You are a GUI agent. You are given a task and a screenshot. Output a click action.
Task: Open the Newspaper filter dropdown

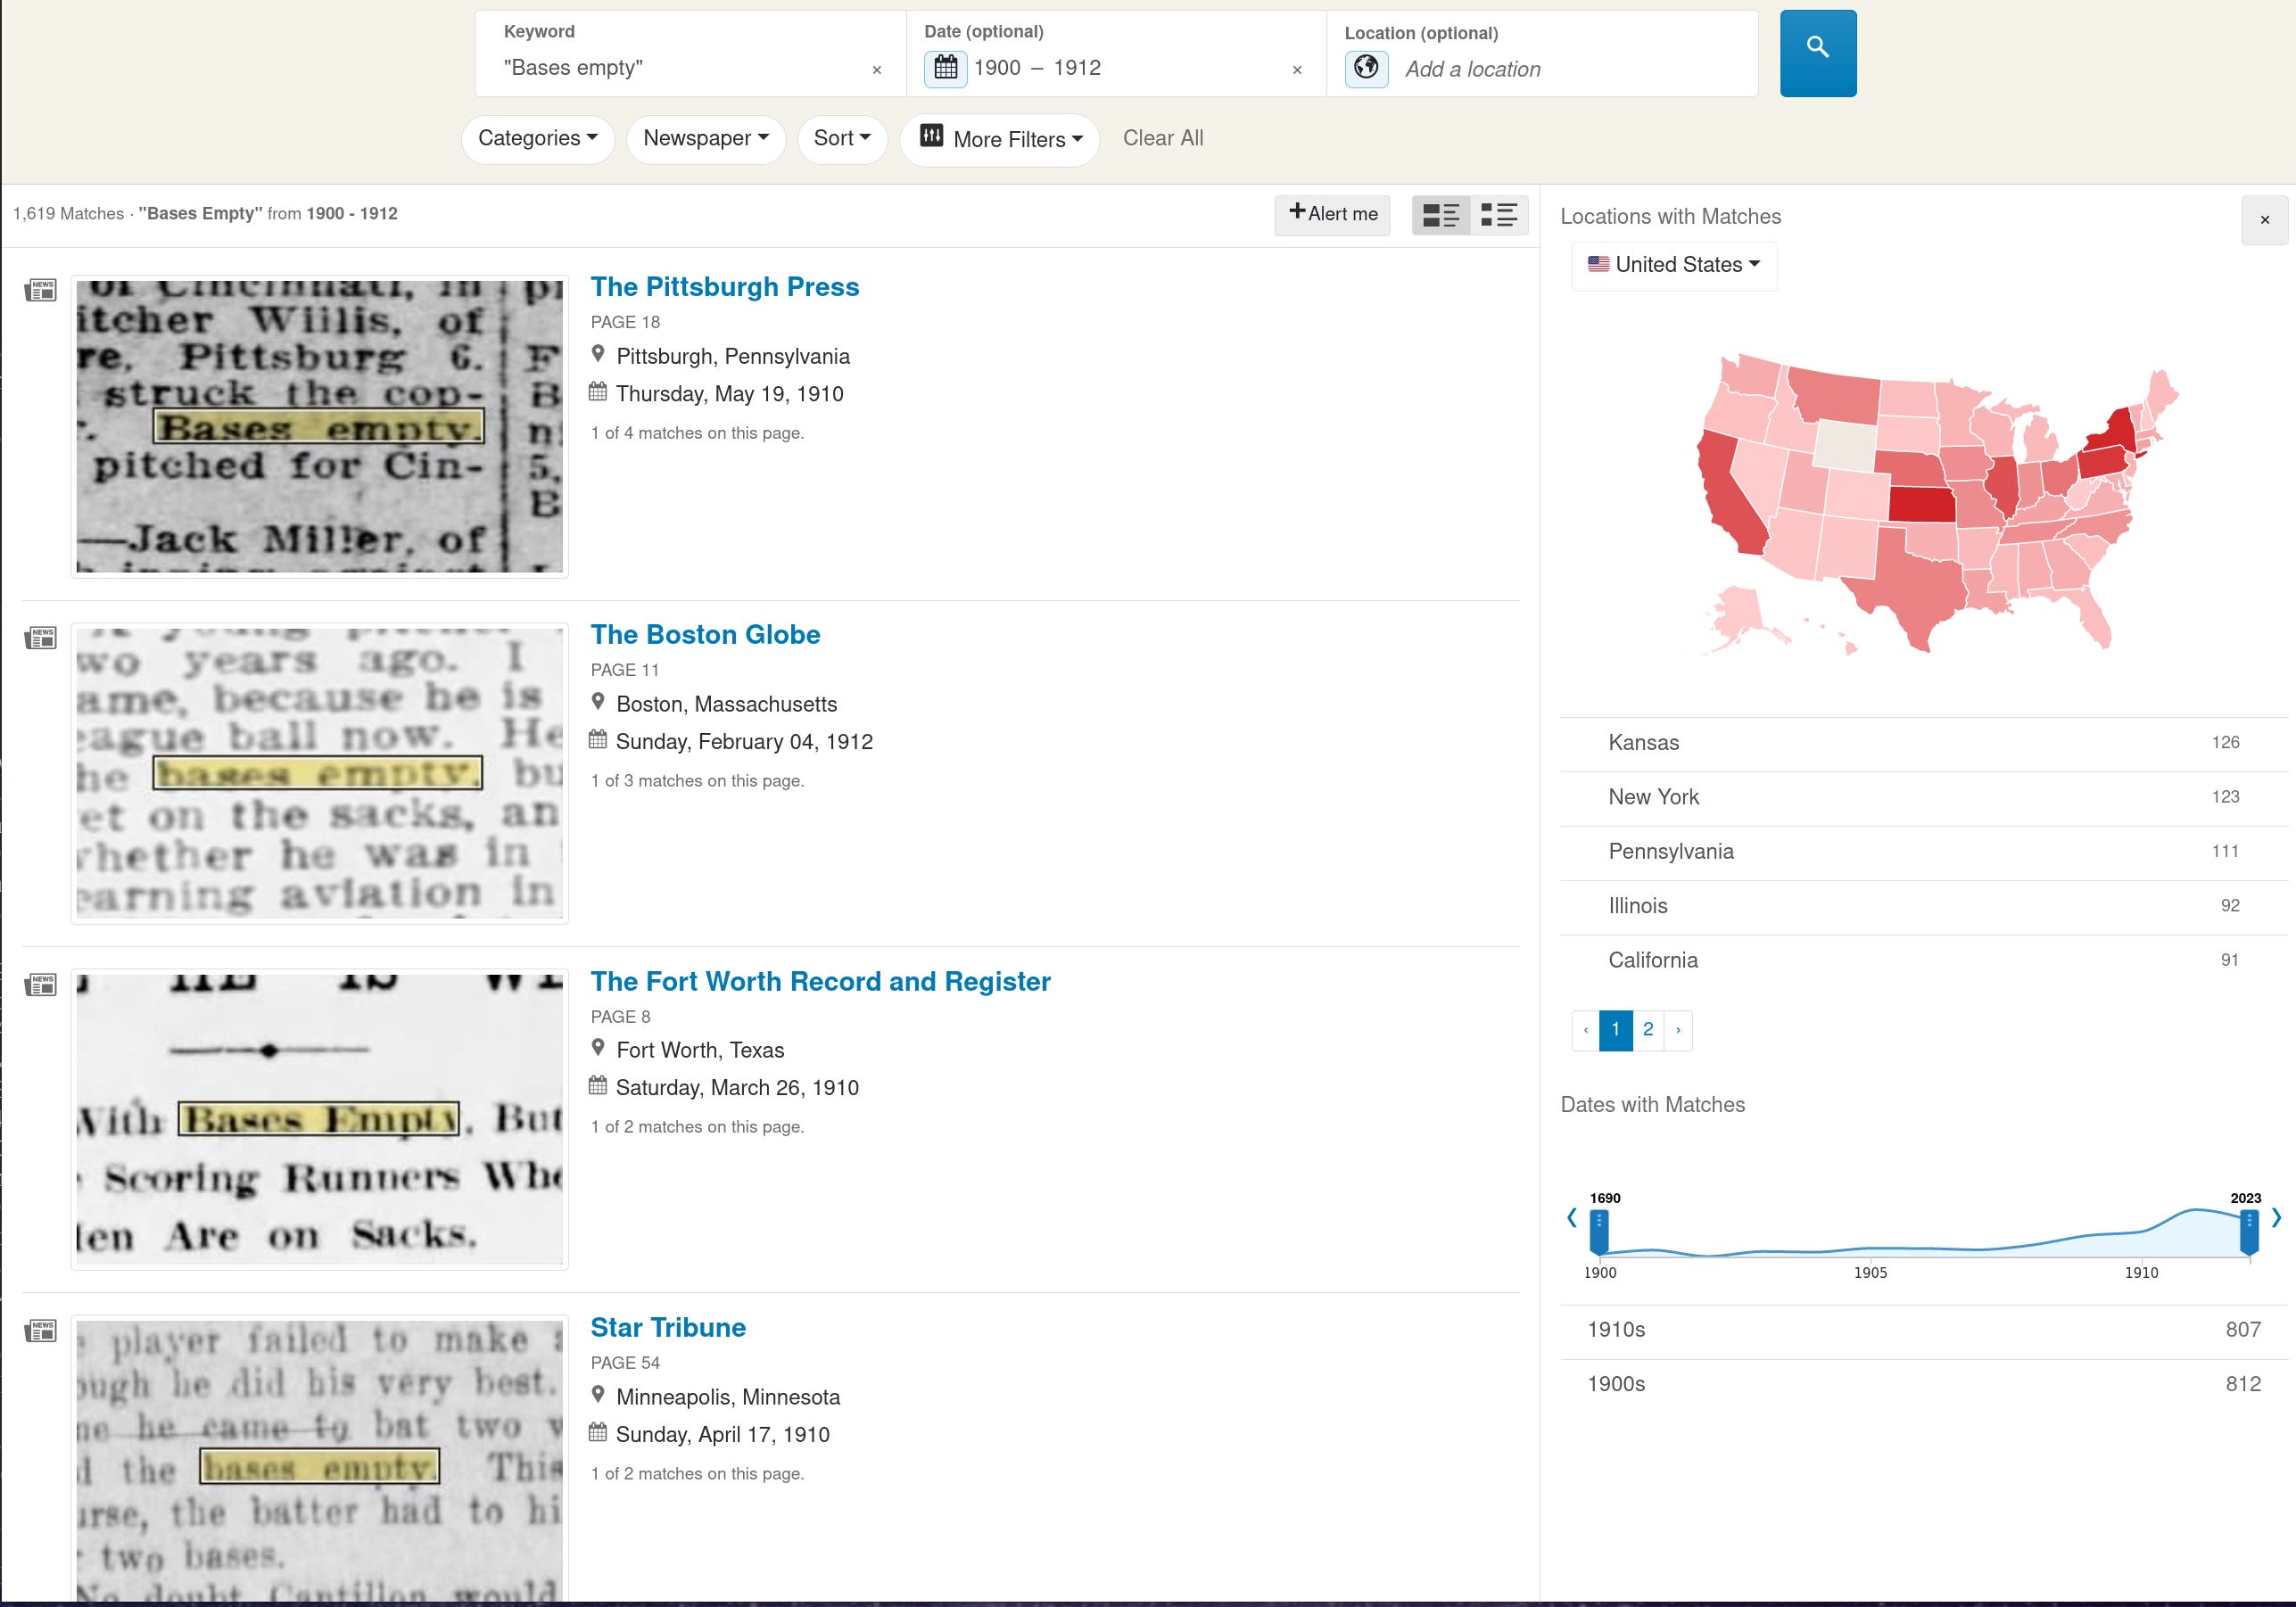[705, 138]
